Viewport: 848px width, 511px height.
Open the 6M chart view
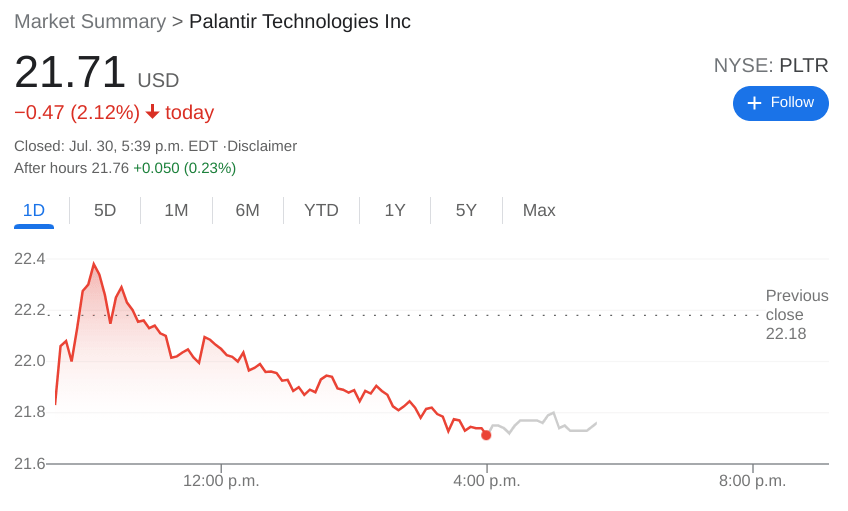pyautogui.click(x=247, y=210)
